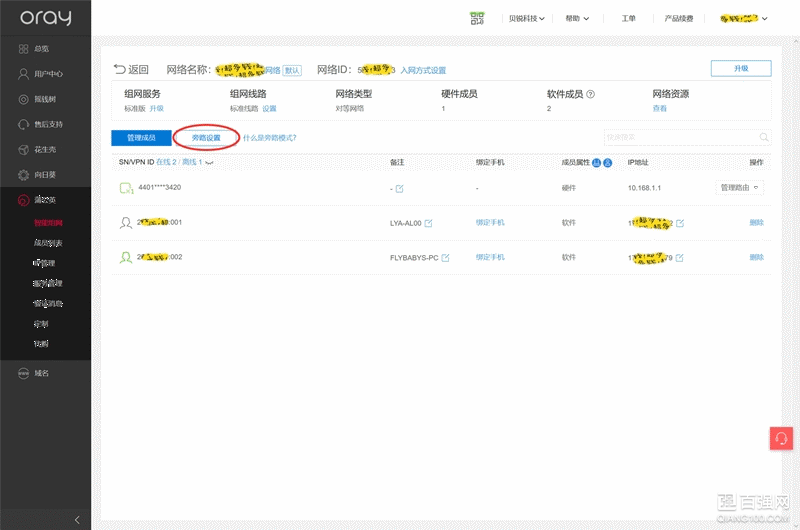Click 设置 link under 组网线路
800x530 pixels.
pos(269,108)
